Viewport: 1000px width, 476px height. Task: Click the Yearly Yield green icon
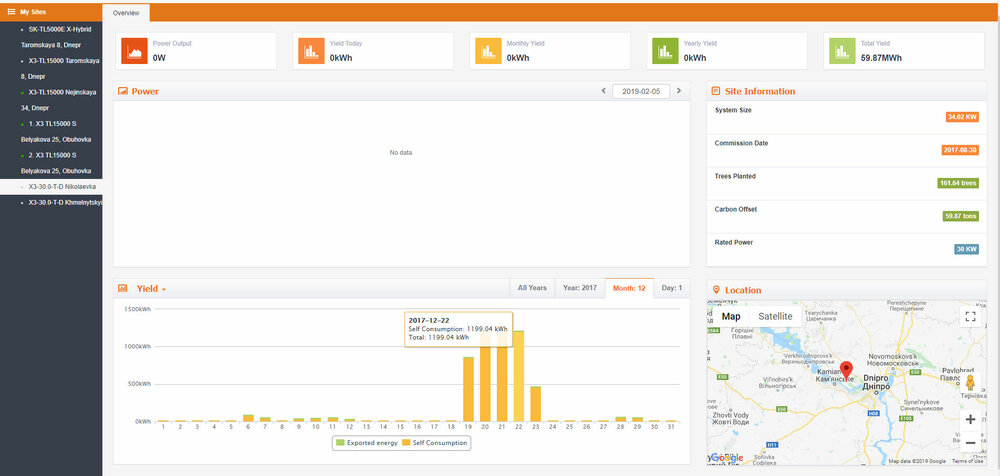click(x=665, y=51)
